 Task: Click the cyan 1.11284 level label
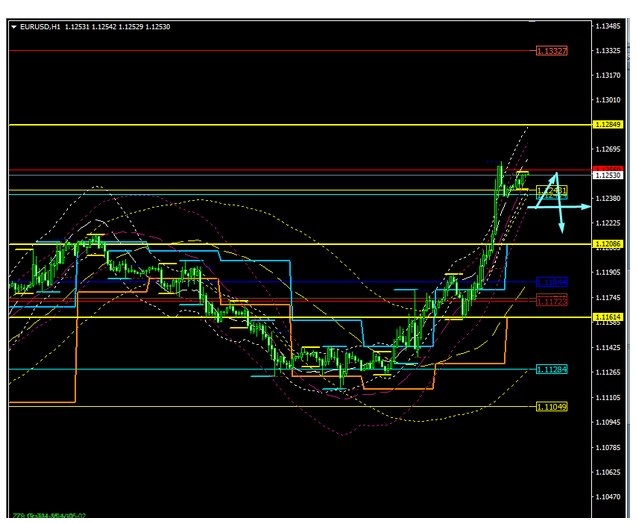coord(551,369)
